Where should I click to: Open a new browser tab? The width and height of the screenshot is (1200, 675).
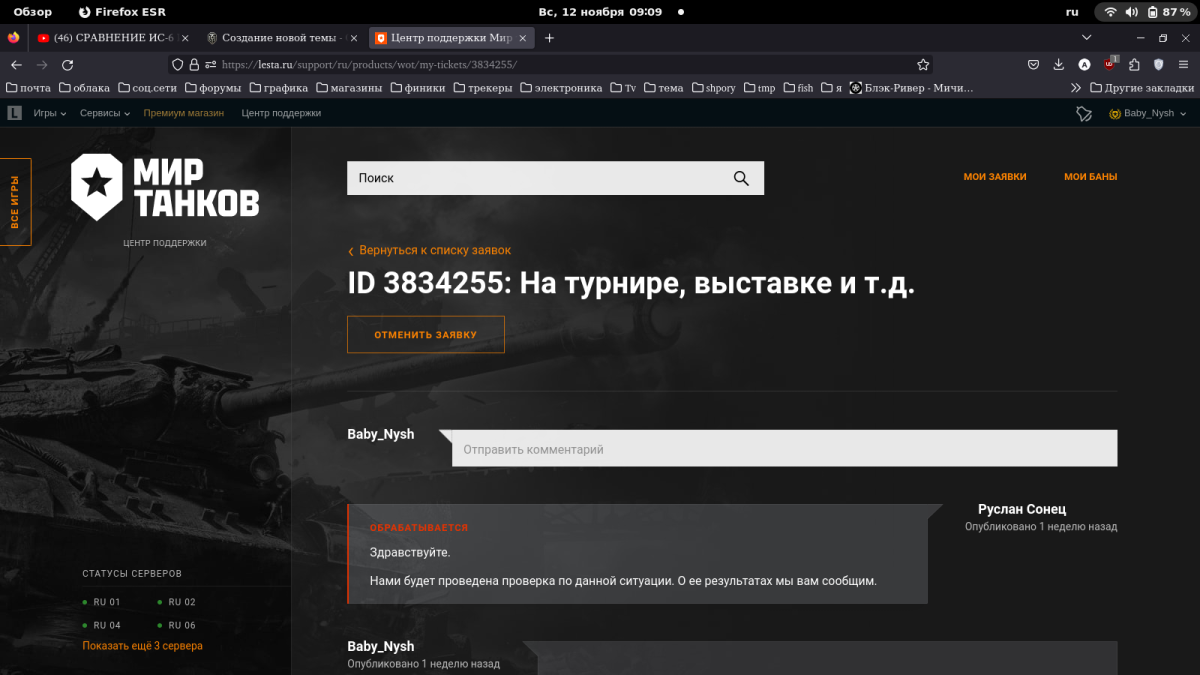(x=549, y=38)
